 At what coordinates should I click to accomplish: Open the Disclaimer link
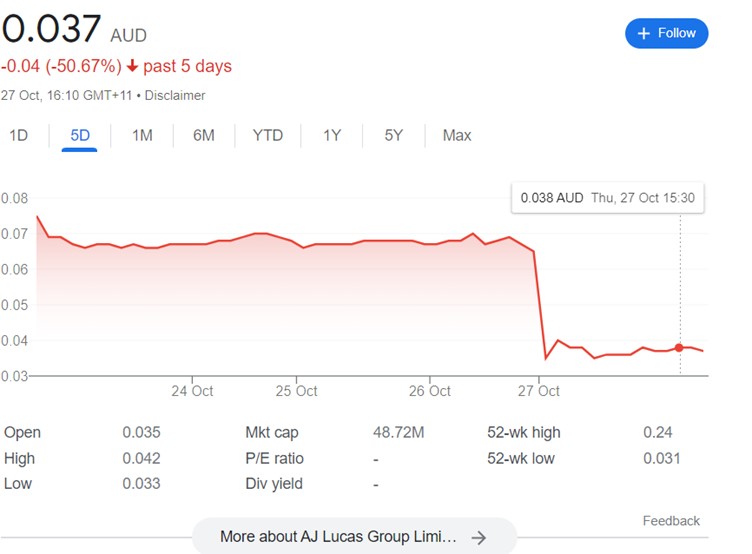177,95
